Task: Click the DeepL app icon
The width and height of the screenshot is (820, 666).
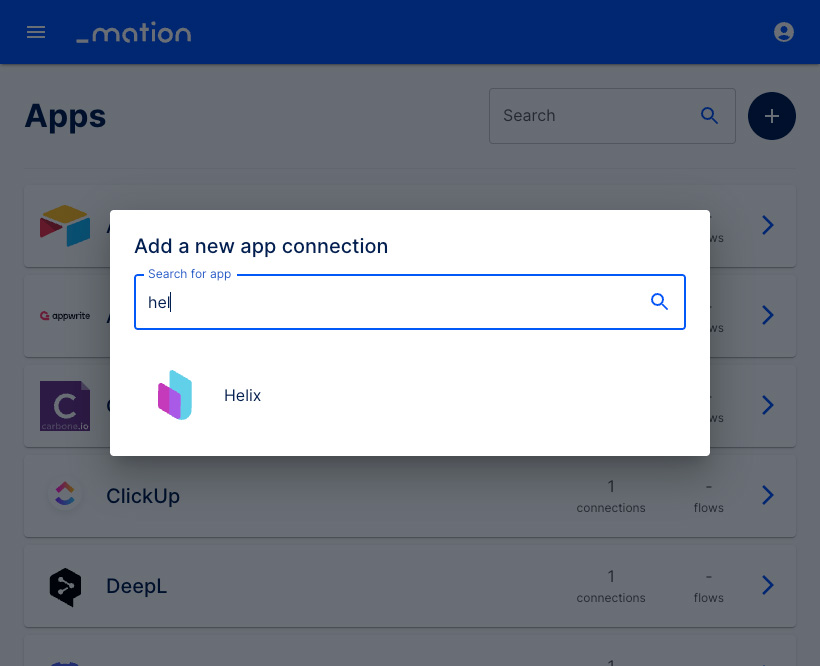Action: [65, 586]
